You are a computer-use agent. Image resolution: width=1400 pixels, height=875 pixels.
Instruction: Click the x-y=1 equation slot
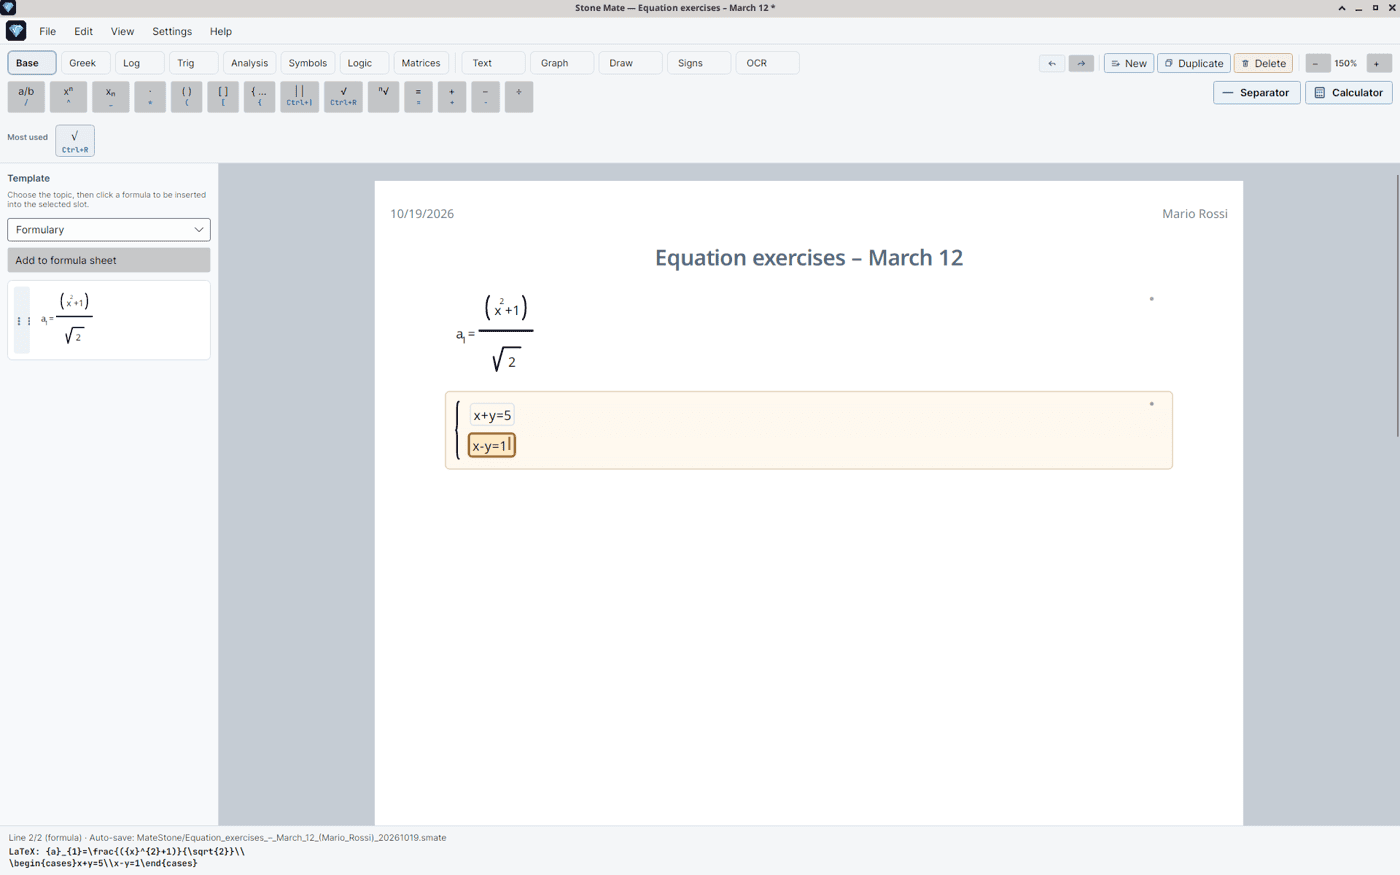tap(492, 445)
